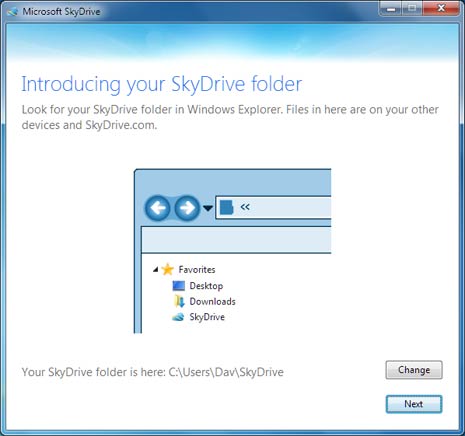Select the Desktop label in the Favorites list
Image resolution: width=465 pixels, height=436 pixels.
(x=206, y=286)
